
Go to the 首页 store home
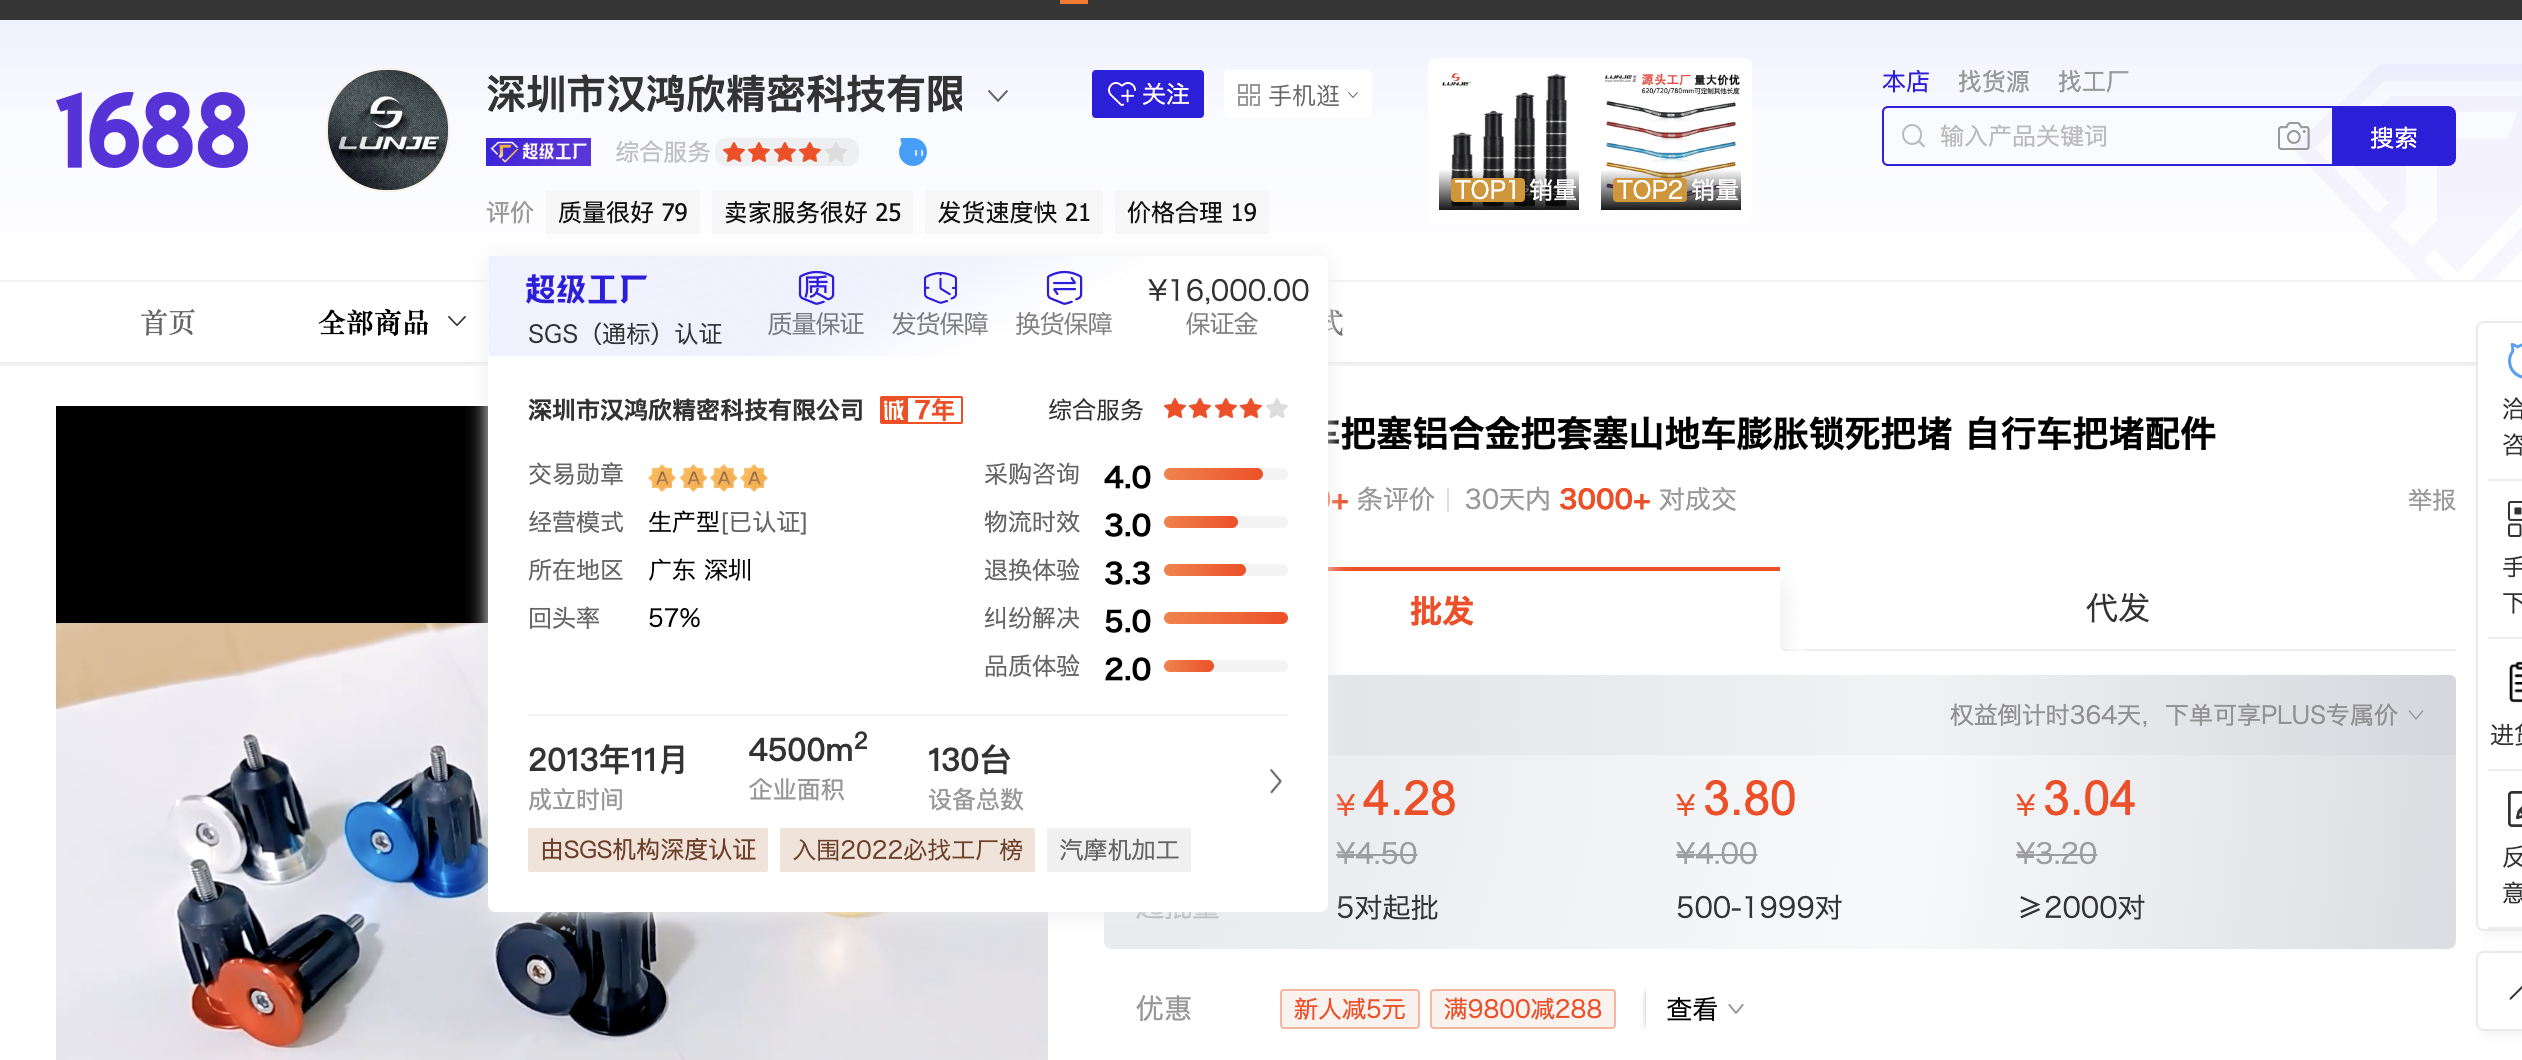[x=168, y=322]
